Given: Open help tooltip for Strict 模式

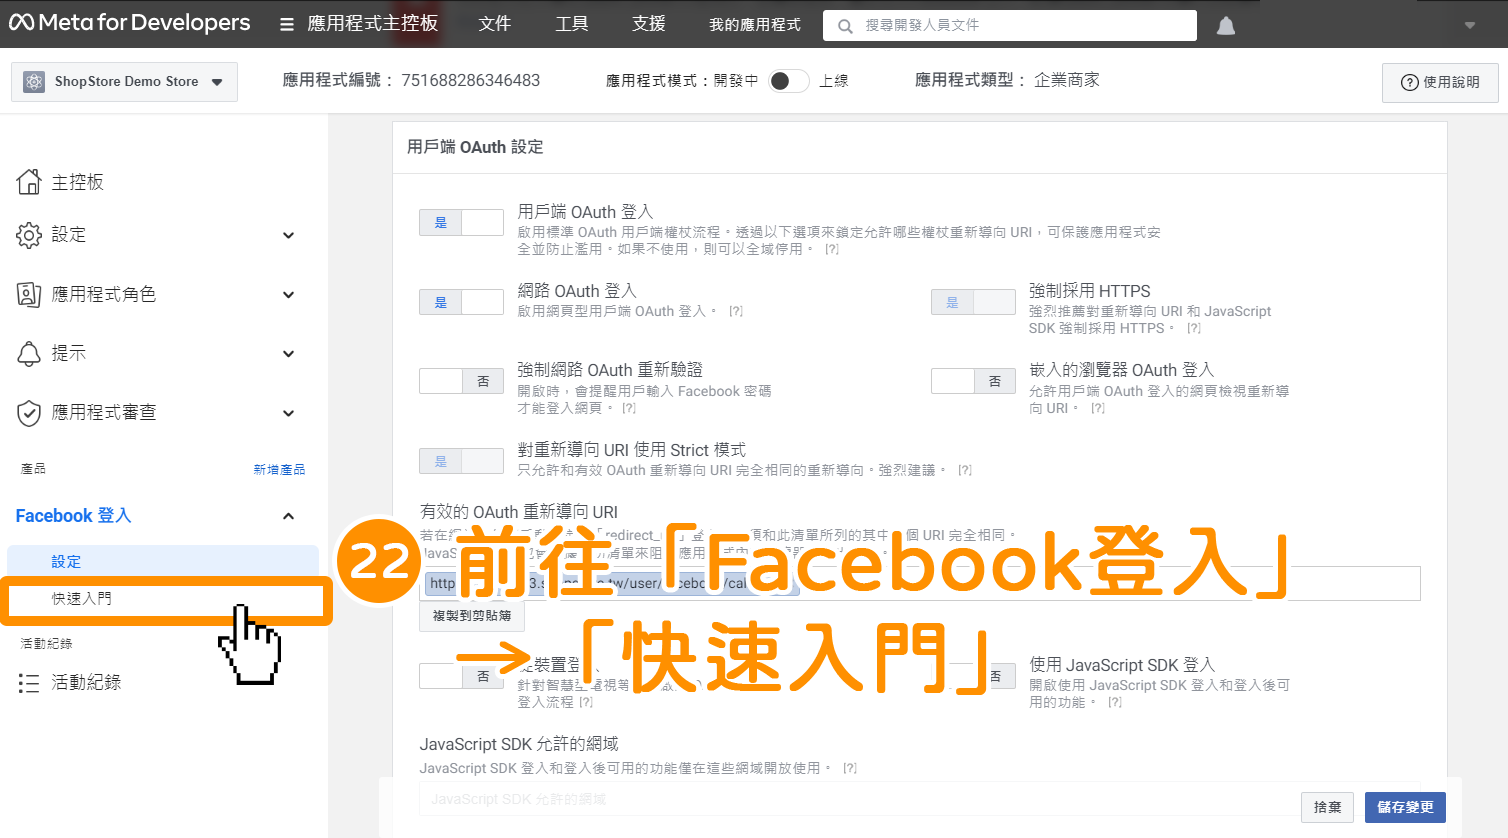Looking at the screenshot, I should (x=965, y=470).
